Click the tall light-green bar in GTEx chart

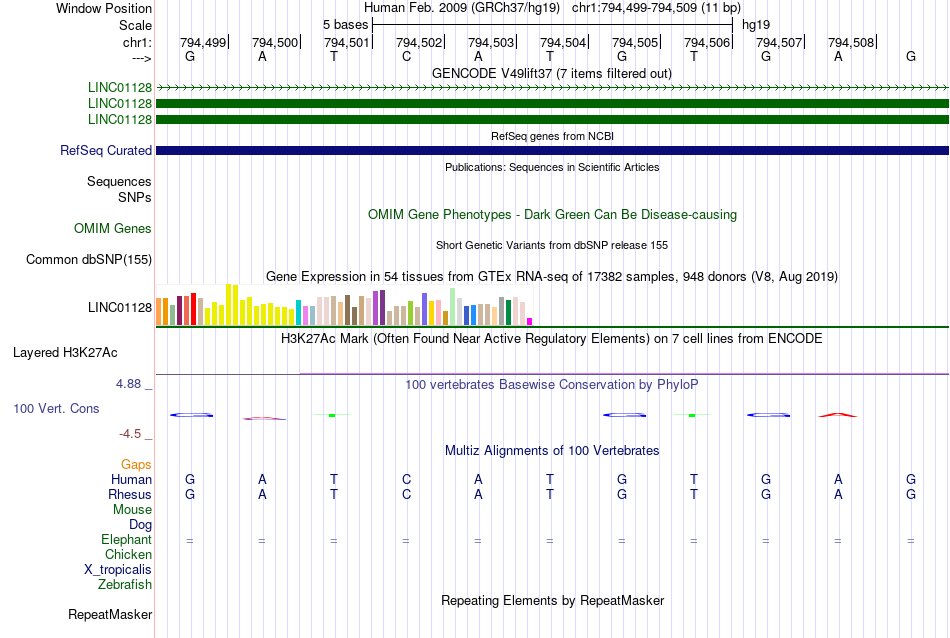(453, 307)
